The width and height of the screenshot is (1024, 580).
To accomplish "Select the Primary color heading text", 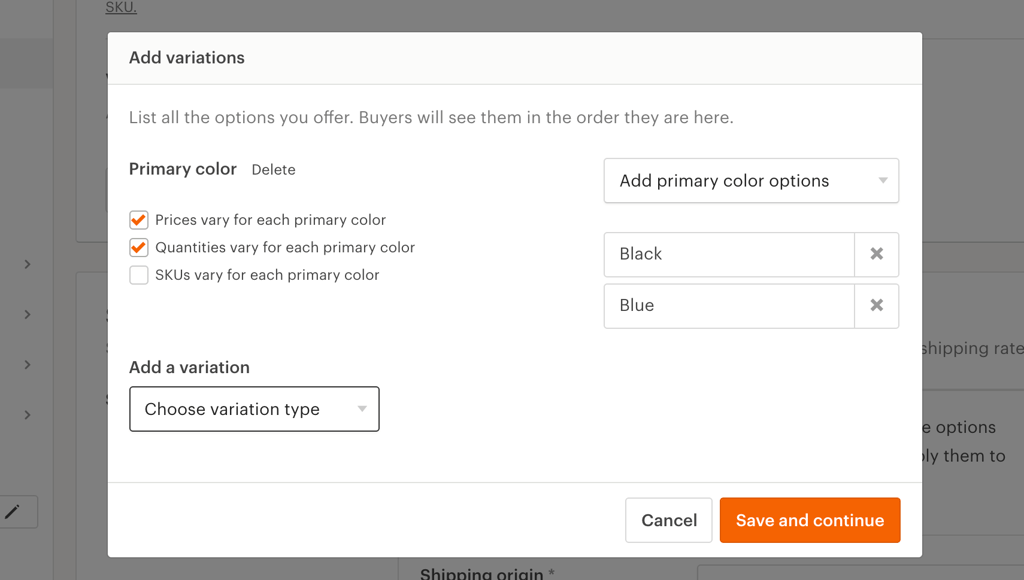I will click(183, 169).
